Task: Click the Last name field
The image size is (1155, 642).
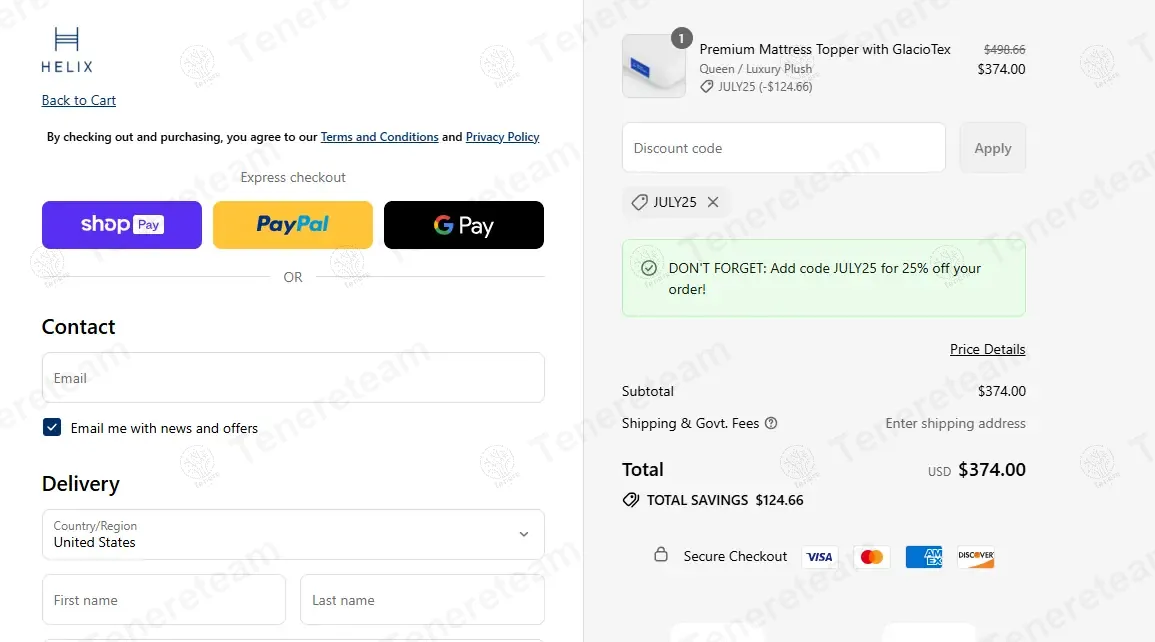Action: (422, 600)
